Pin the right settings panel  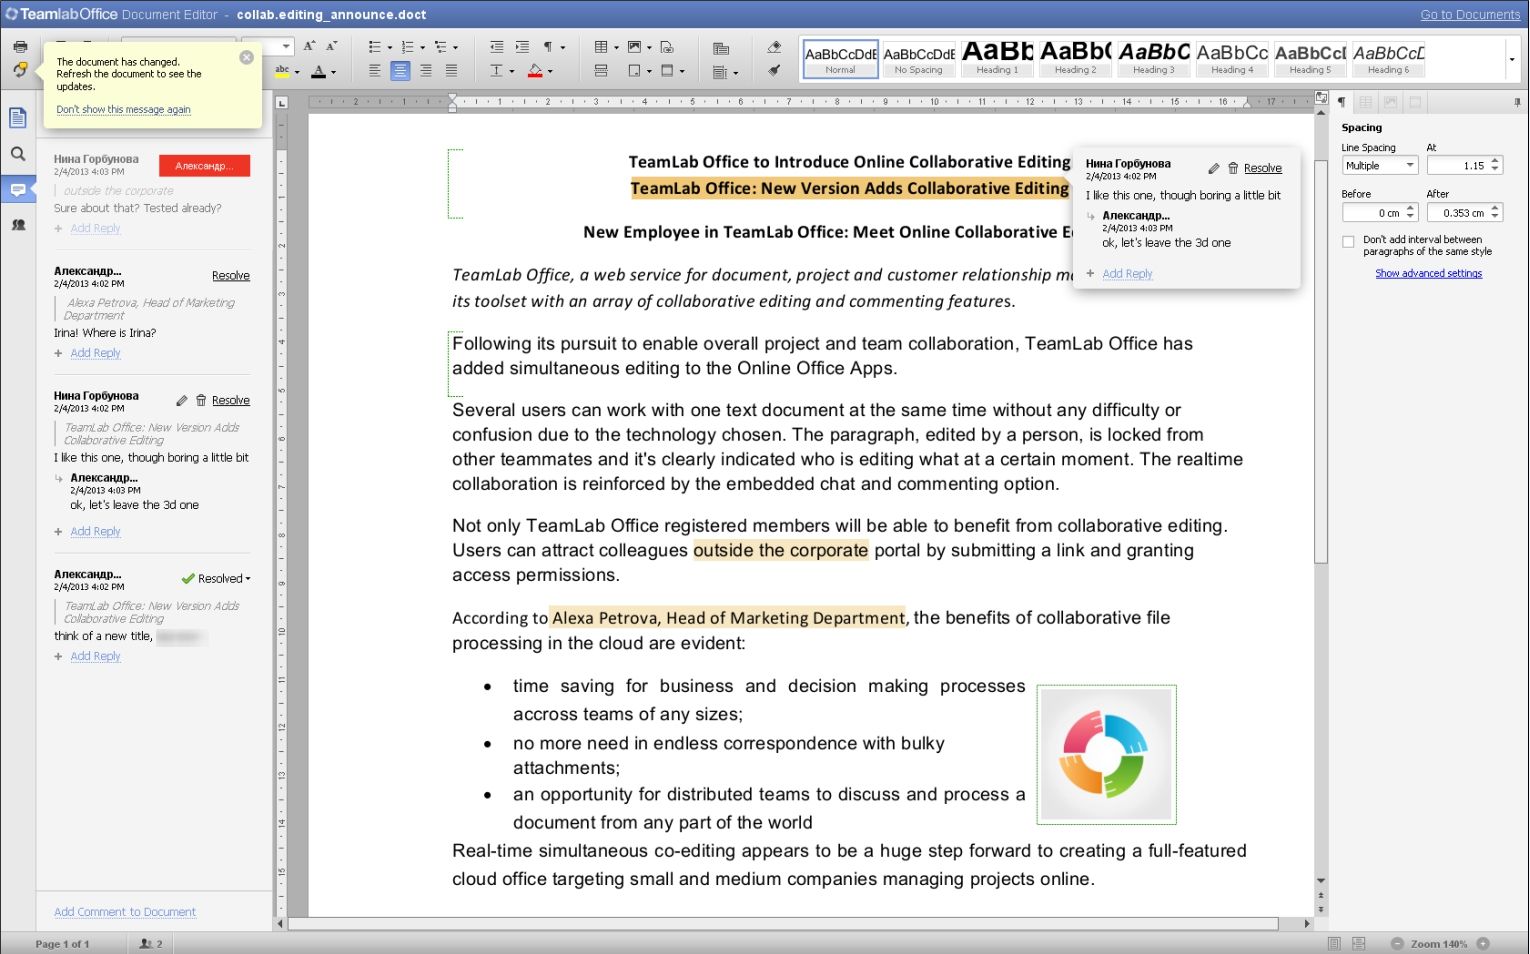click(x=1517, y=102)
